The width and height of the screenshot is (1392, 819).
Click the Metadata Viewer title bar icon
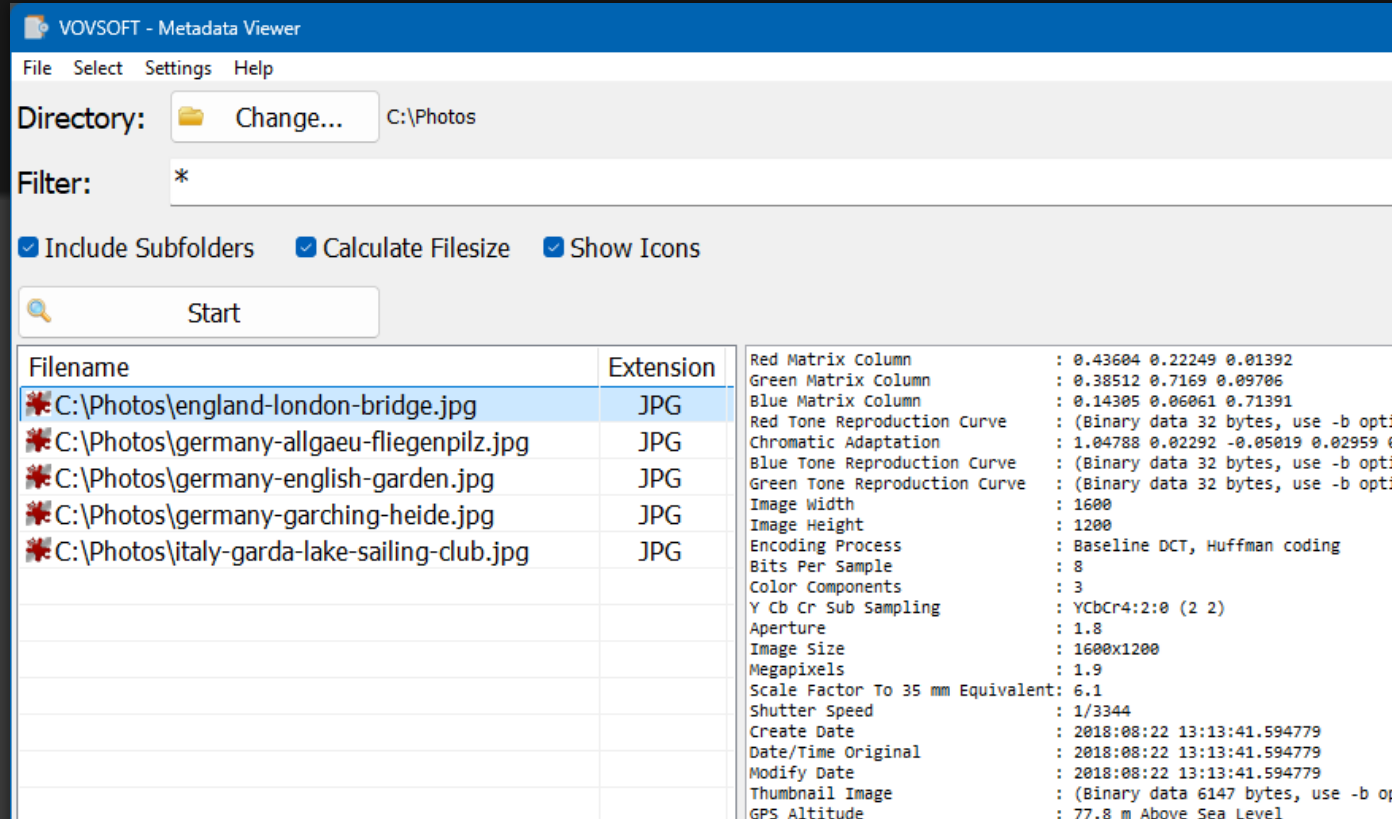coord(34,27)
